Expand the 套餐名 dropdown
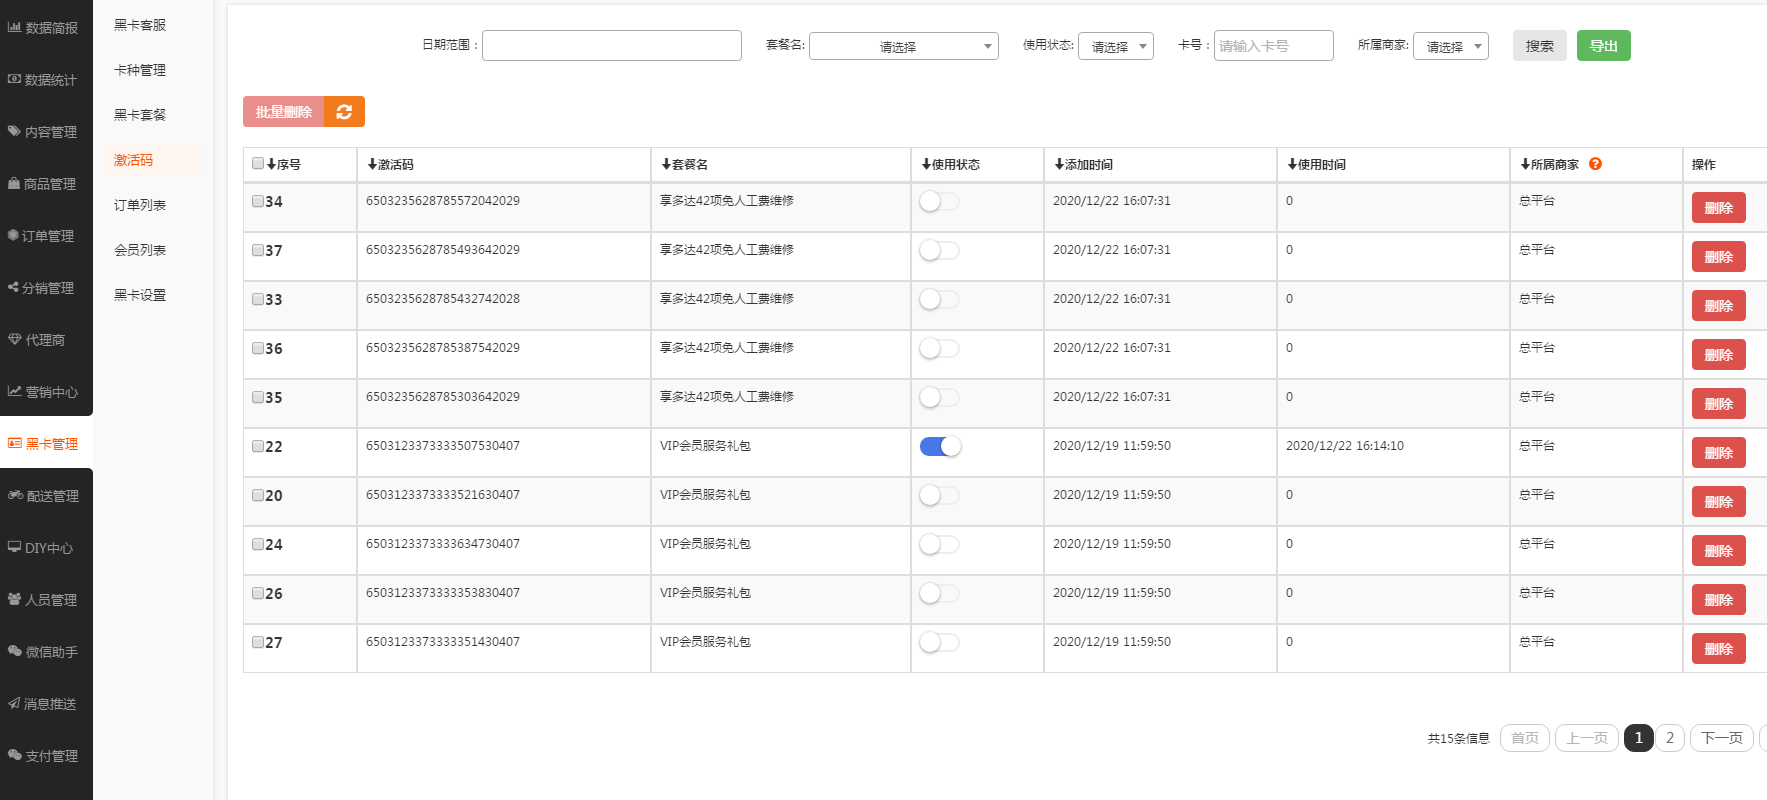This screenshot has width=1767, height=800. coord(903,46)
